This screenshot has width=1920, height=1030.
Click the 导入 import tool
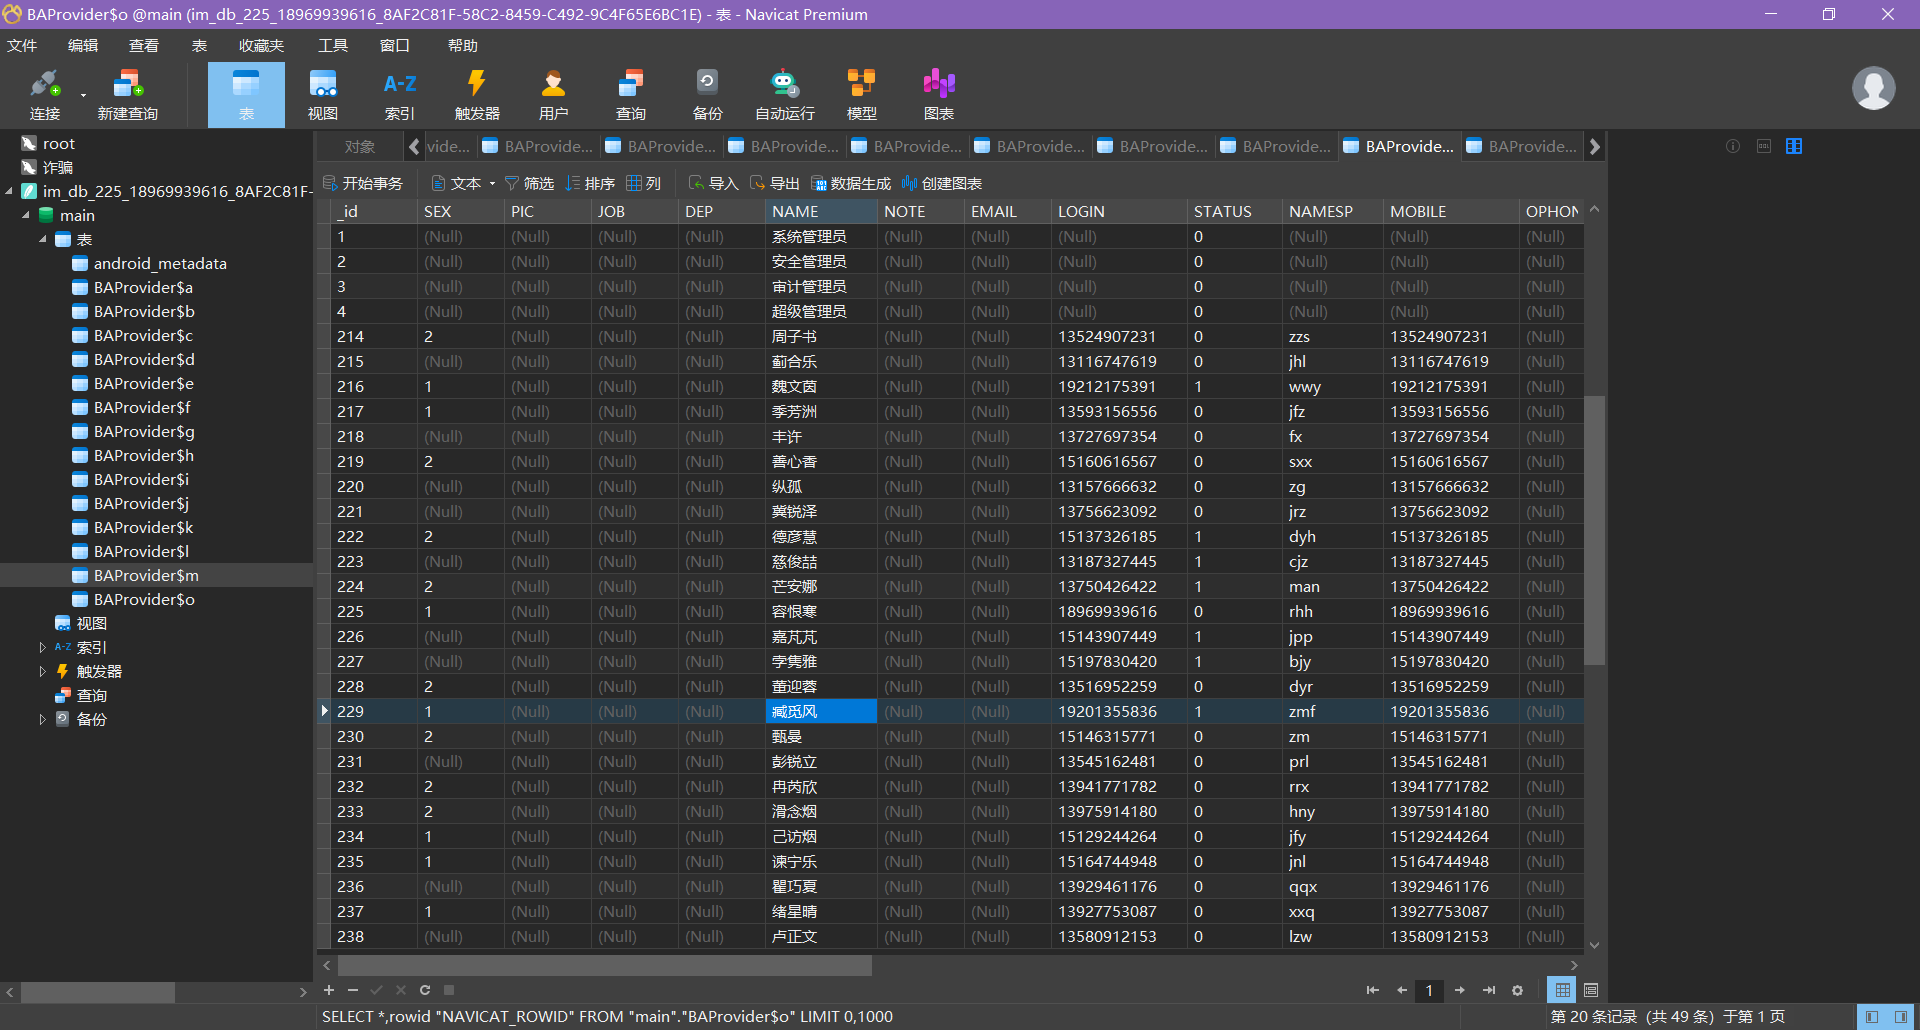(714, 183)
